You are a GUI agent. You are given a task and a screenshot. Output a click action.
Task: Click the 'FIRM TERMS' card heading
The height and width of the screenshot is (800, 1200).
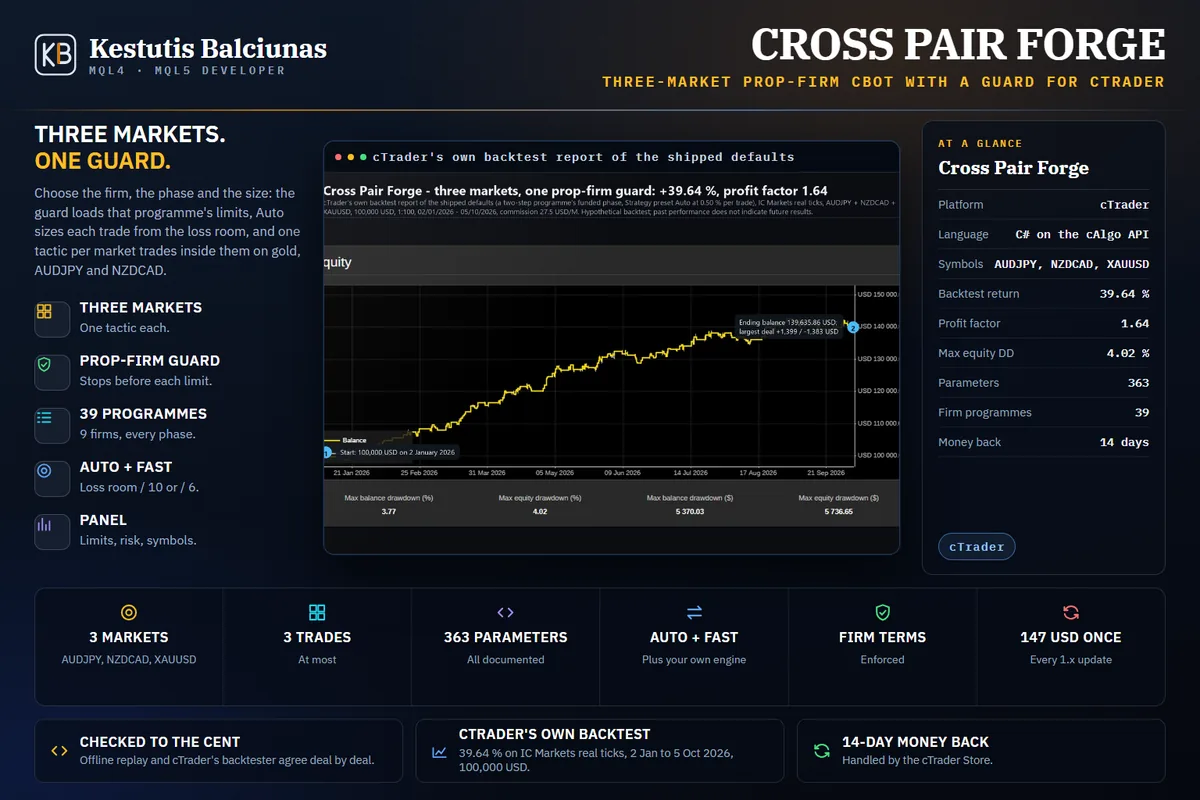point(882,637)
